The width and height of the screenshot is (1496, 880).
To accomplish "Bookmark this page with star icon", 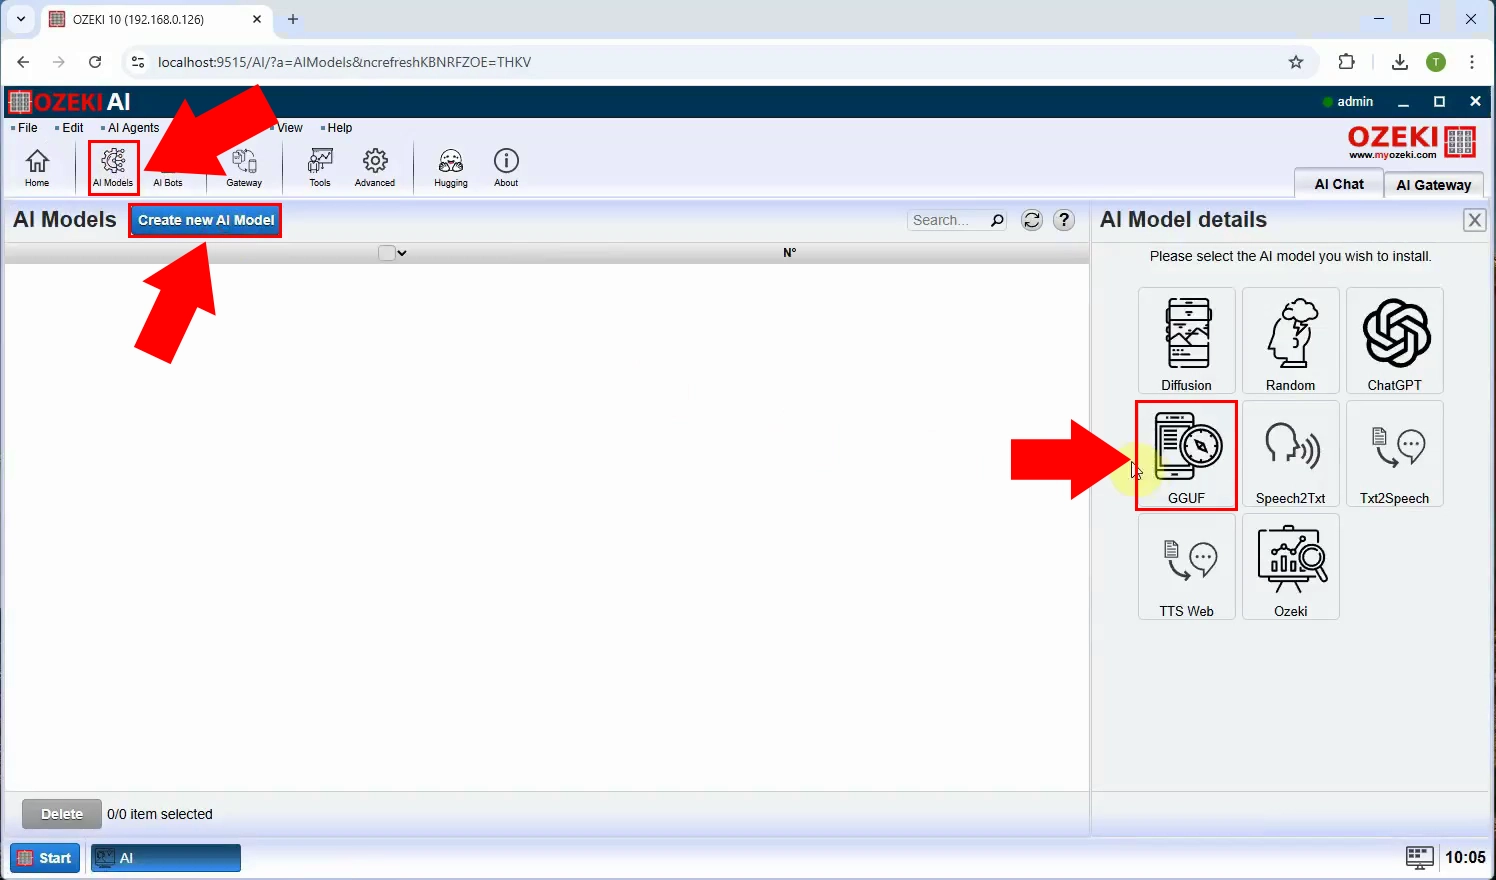I will pyautogui.click(x=1296, y=62).
